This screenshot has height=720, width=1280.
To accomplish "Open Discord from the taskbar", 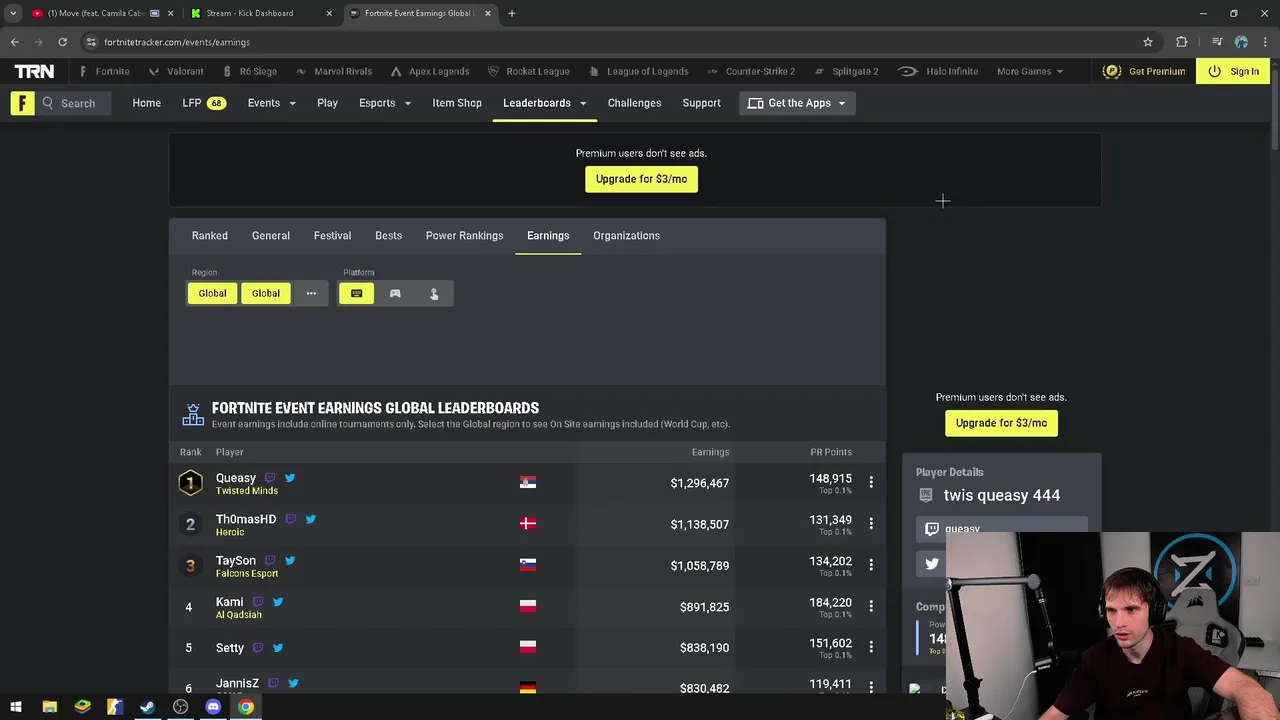I will point(213,707).
